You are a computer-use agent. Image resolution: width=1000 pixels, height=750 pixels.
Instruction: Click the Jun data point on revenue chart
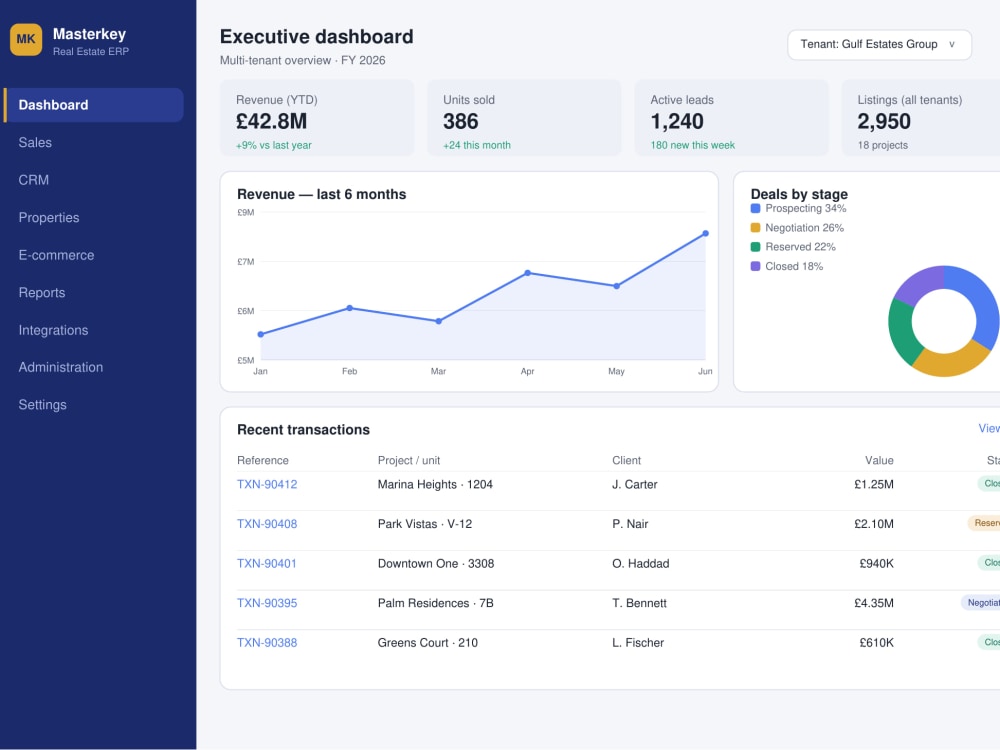pos(705,233)
